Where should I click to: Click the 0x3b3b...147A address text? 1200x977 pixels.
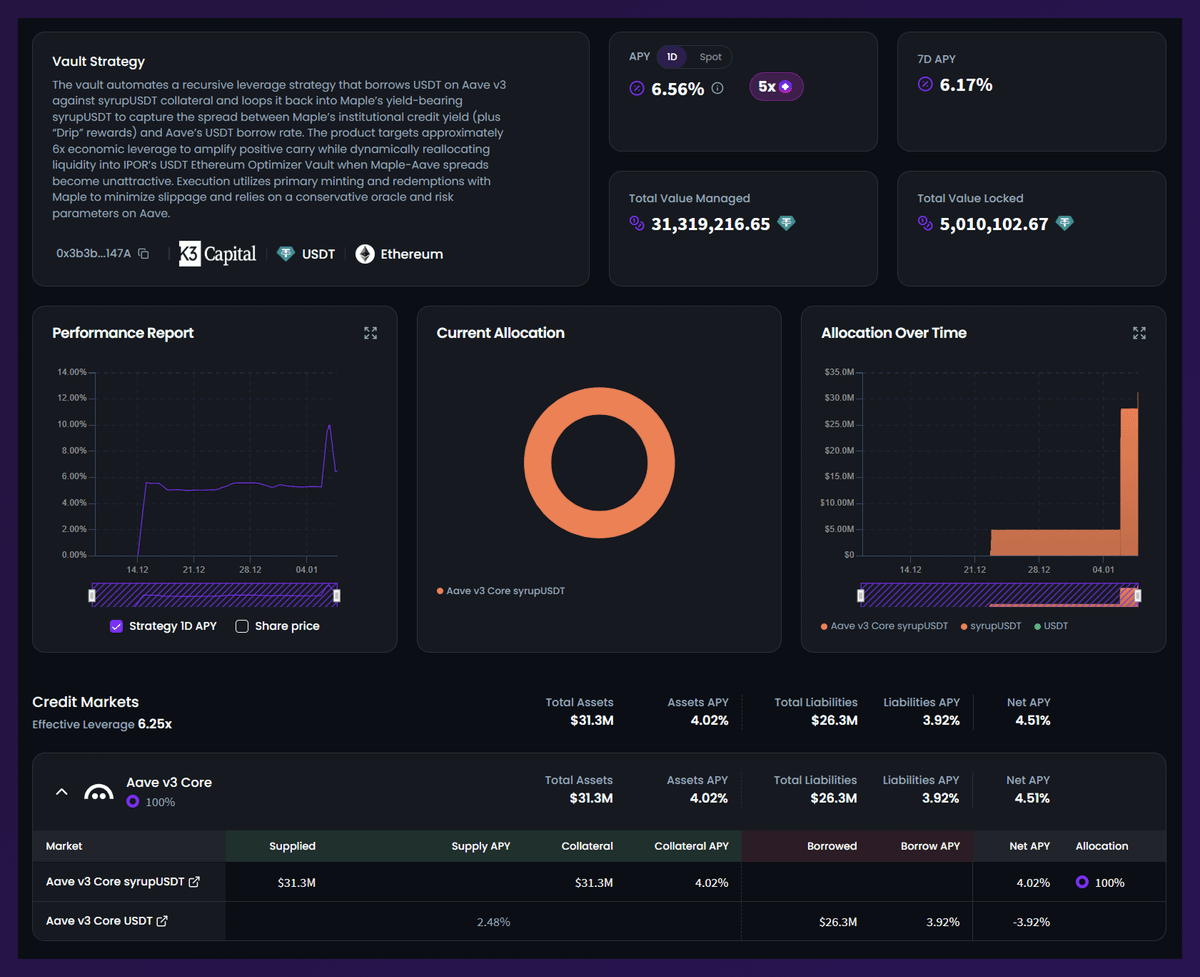[94, 254]
